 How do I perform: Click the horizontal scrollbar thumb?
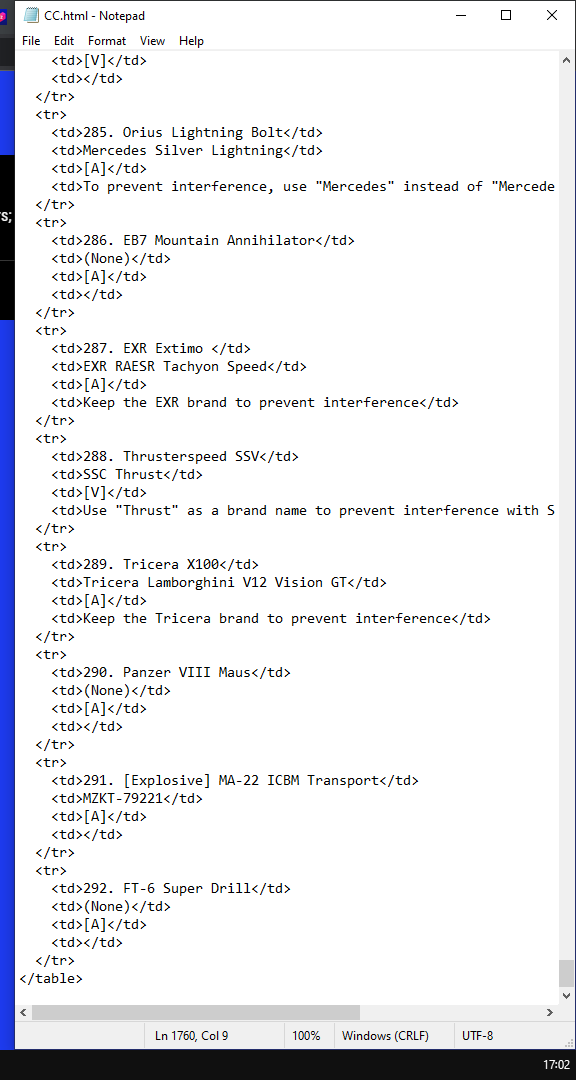(x=196, y=1012)
